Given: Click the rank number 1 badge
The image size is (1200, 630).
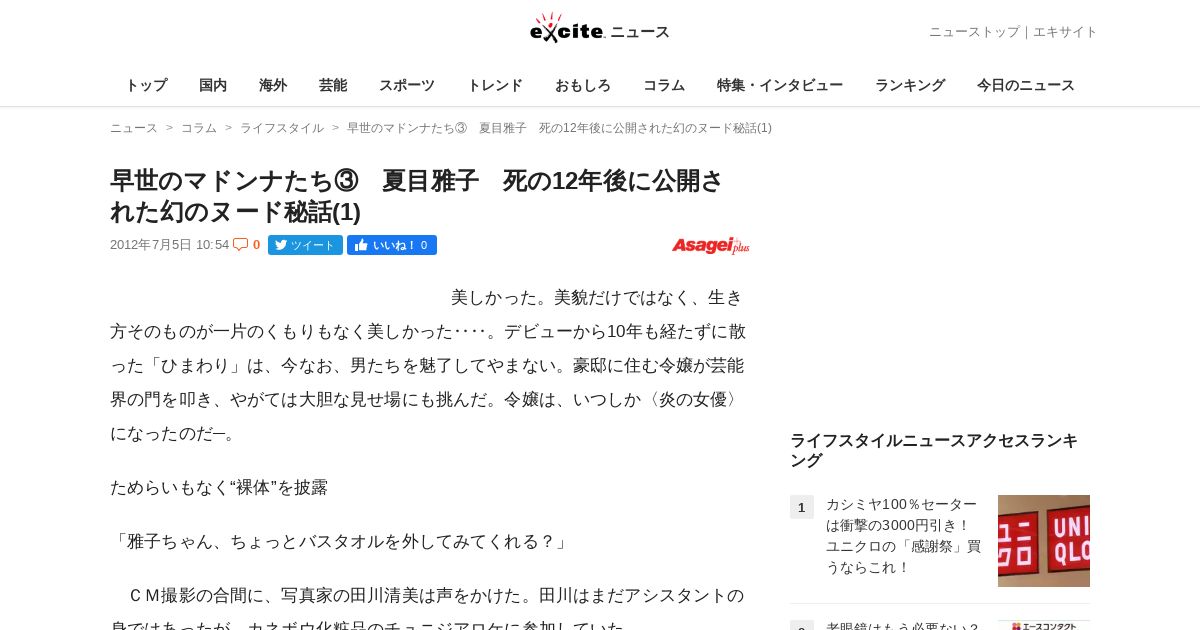Looking at the screenshot, I should [x=802, y=507].
